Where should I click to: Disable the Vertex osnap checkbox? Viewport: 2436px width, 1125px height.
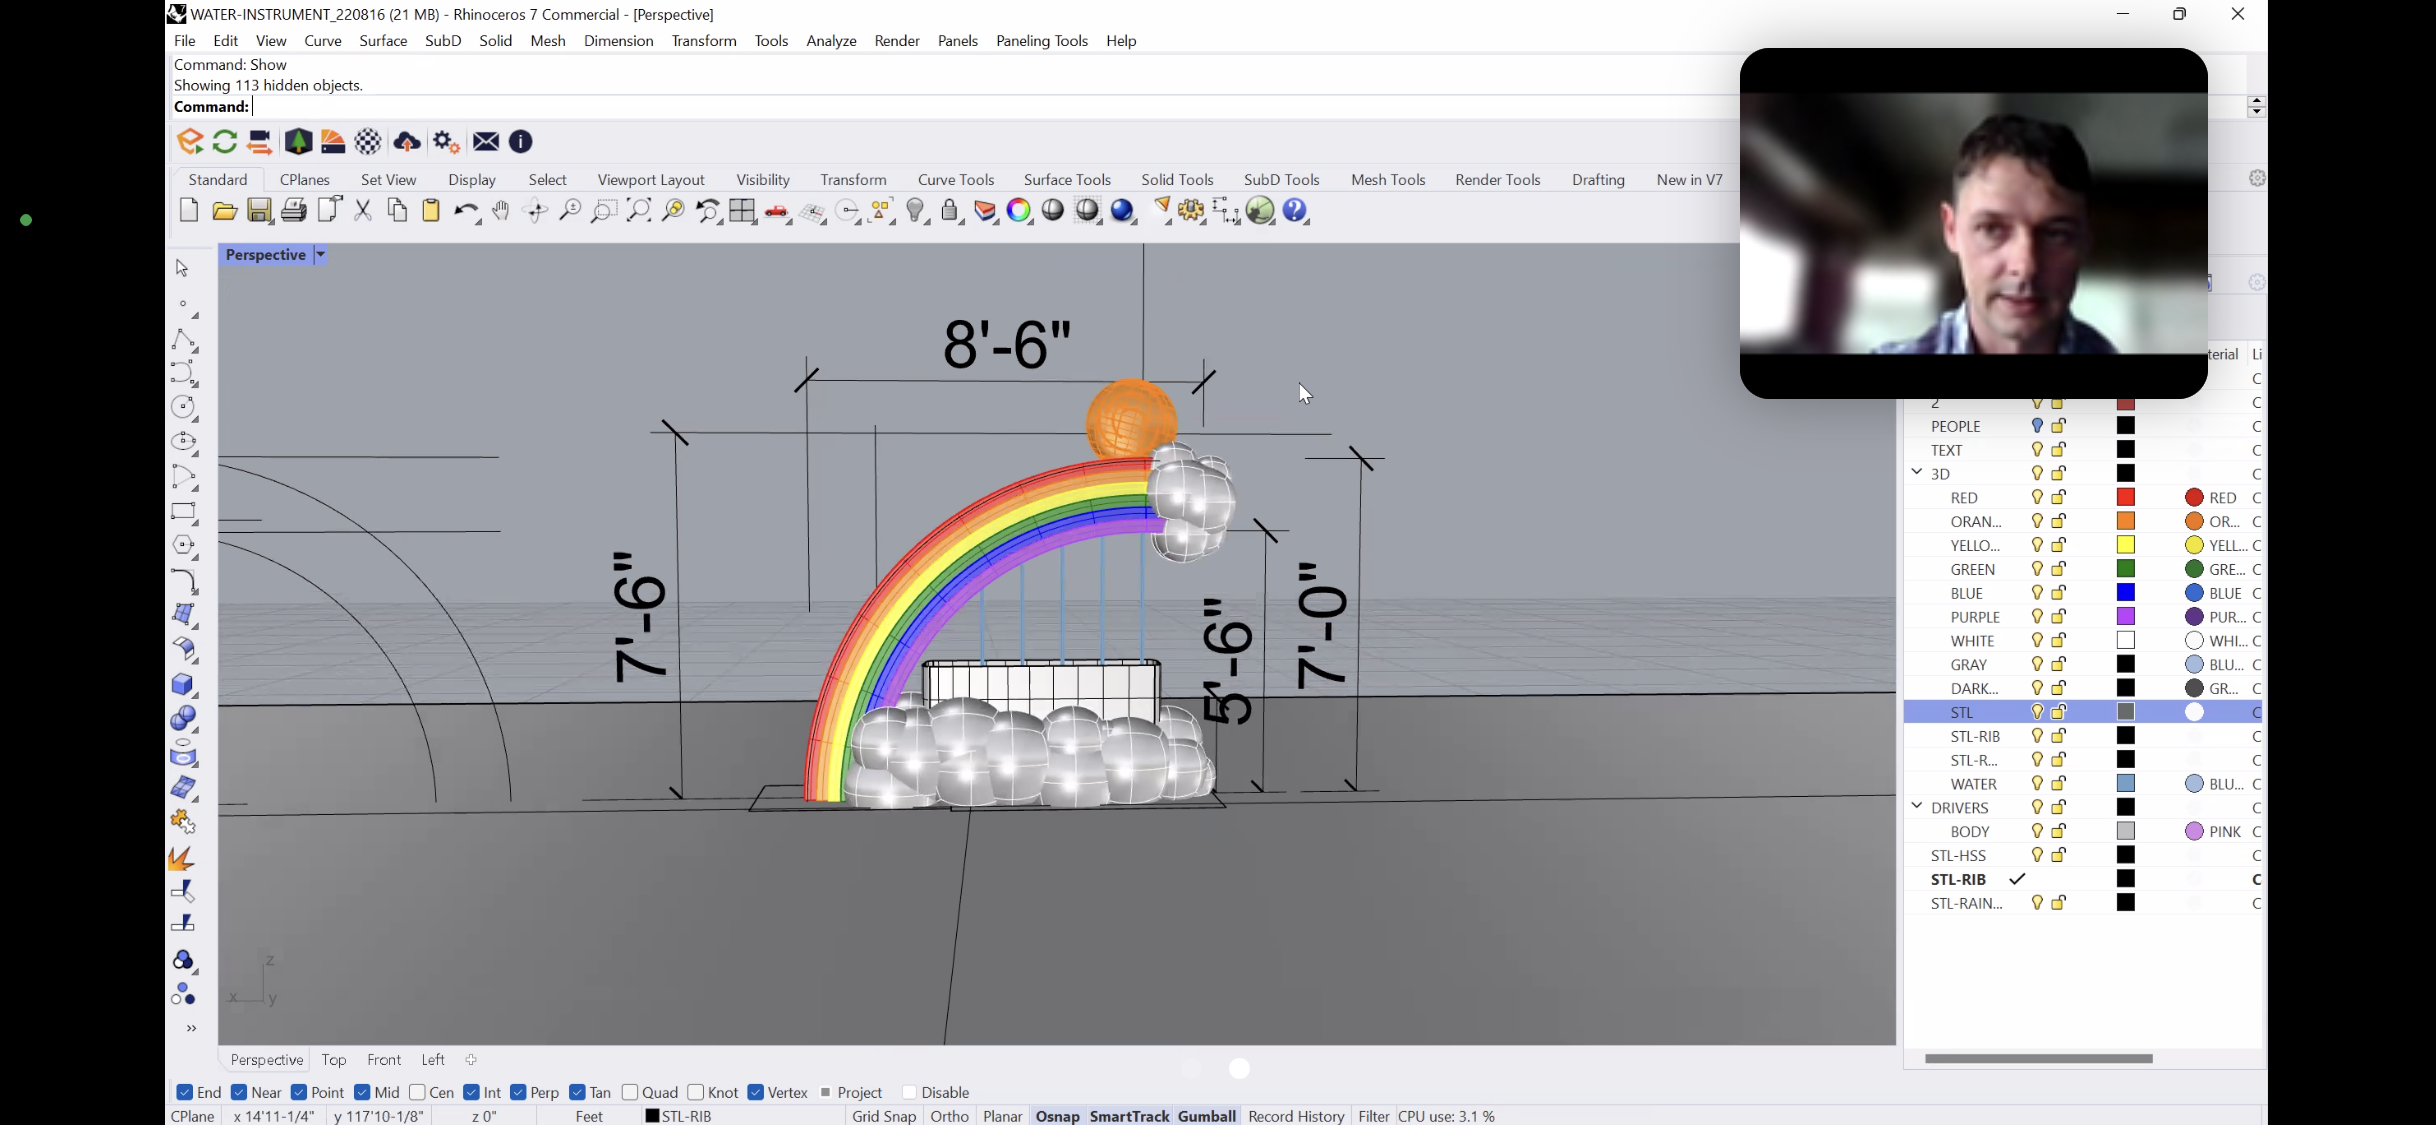tap(756, 1092)
